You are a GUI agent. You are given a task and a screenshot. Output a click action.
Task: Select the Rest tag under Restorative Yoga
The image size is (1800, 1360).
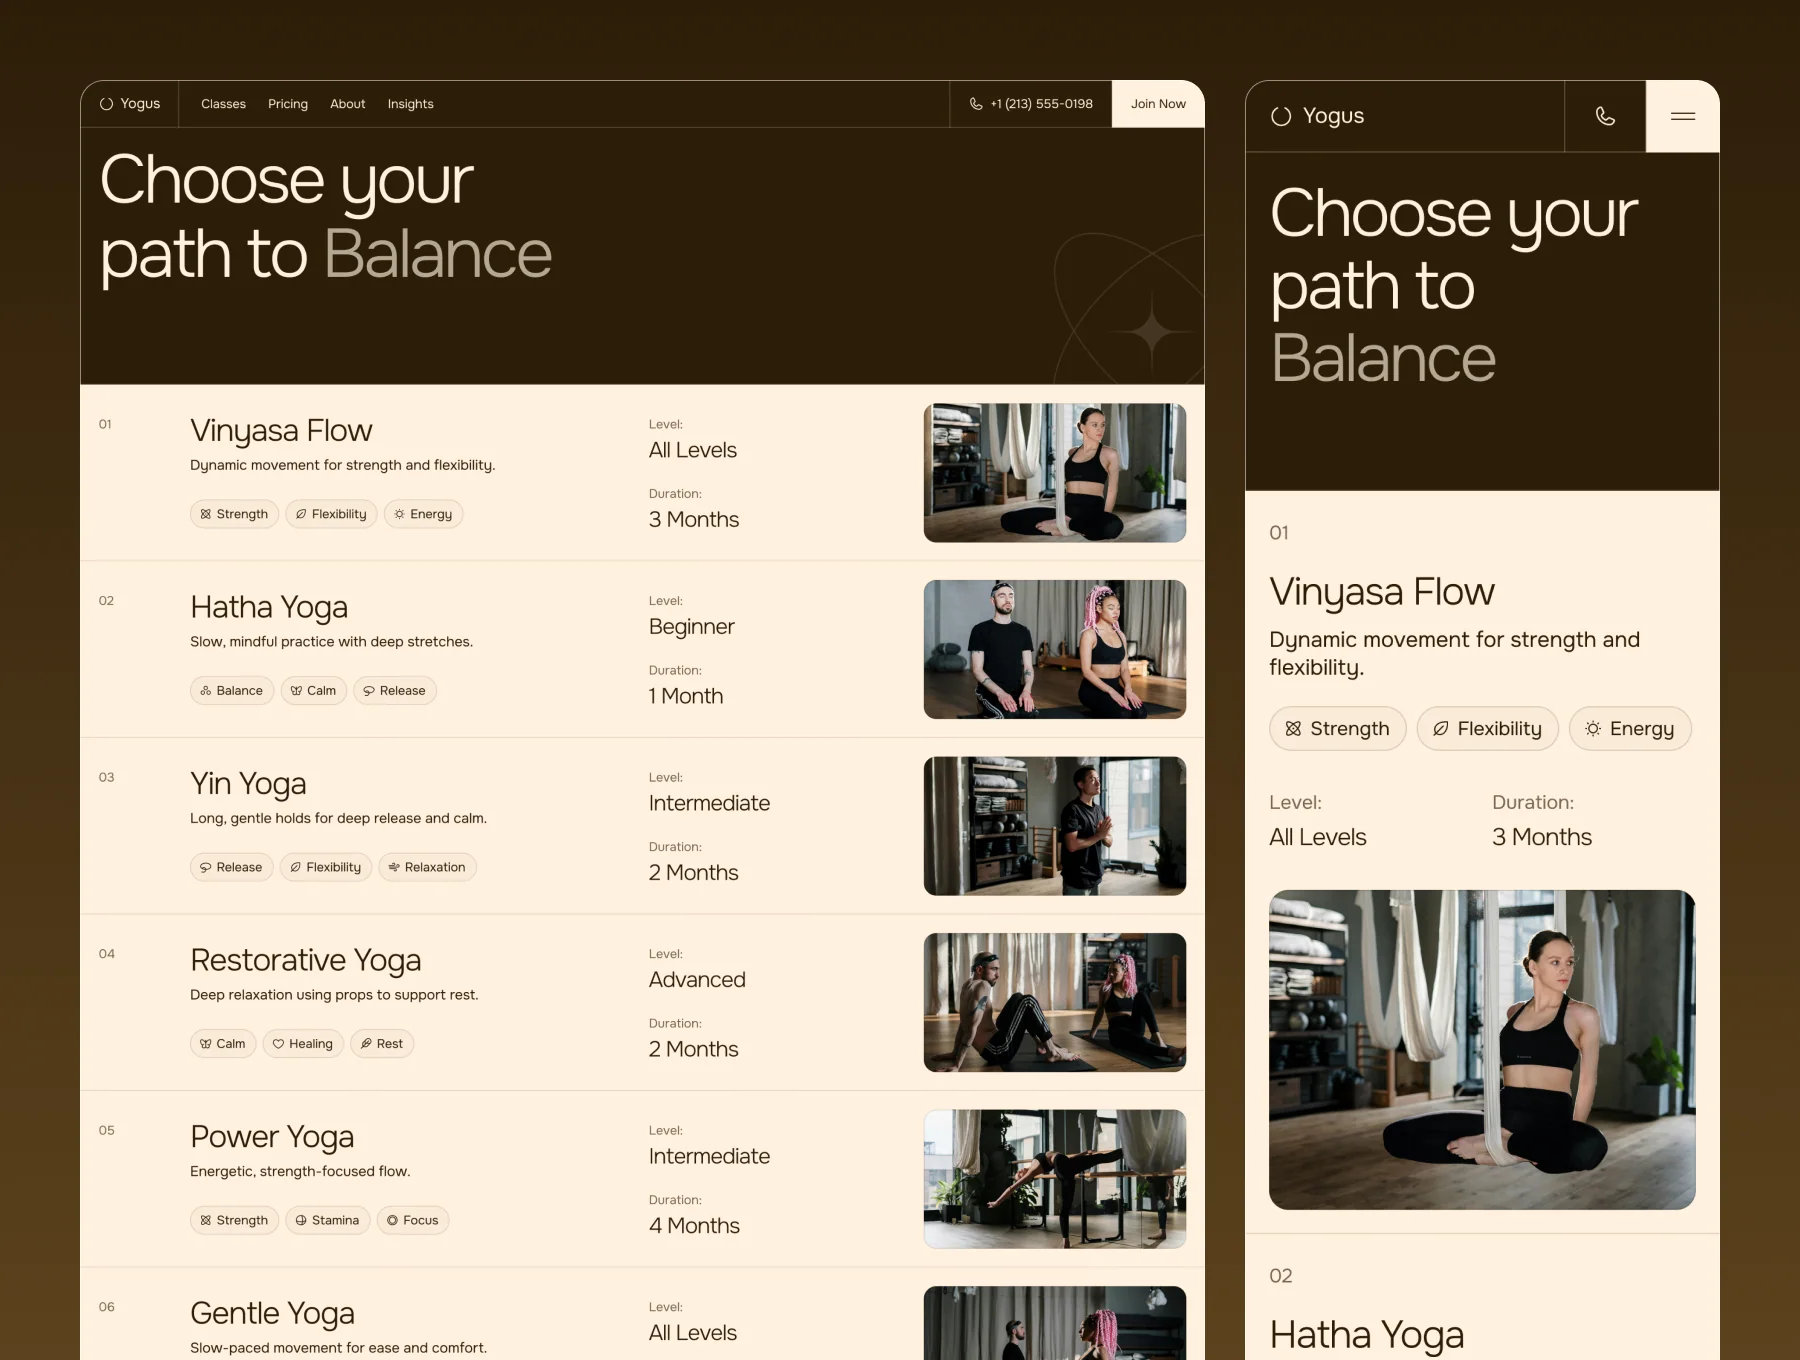pos(382,1044)
